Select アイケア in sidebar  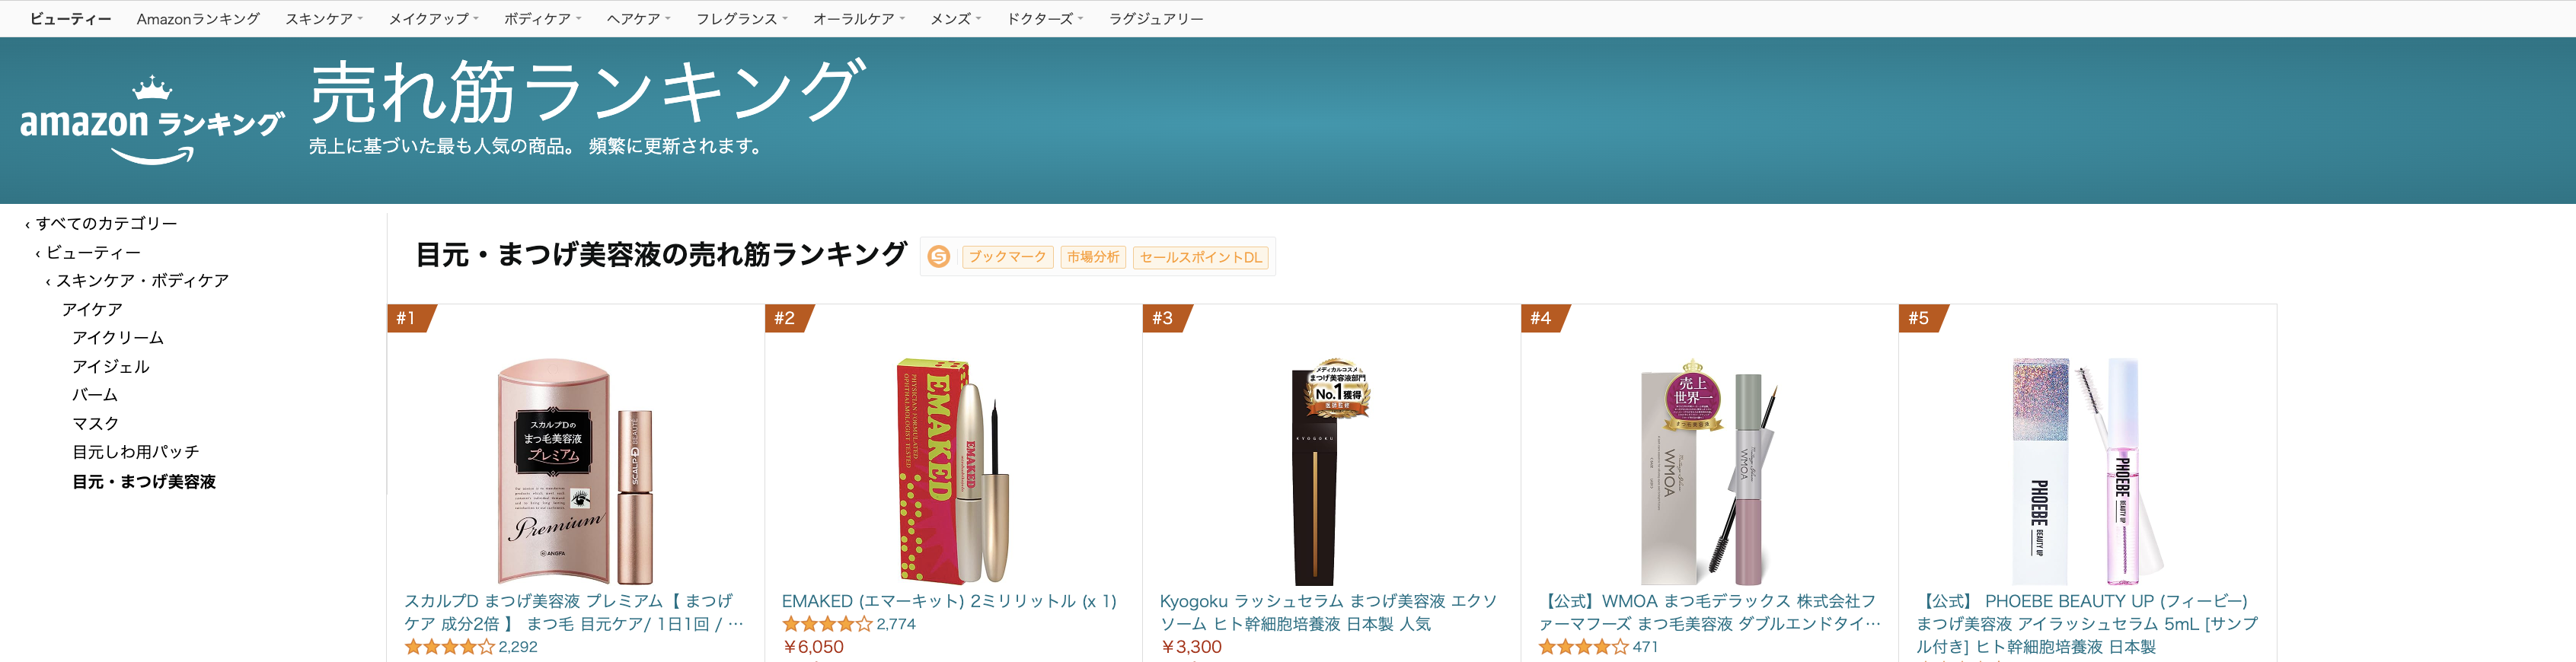pos(92,309)
